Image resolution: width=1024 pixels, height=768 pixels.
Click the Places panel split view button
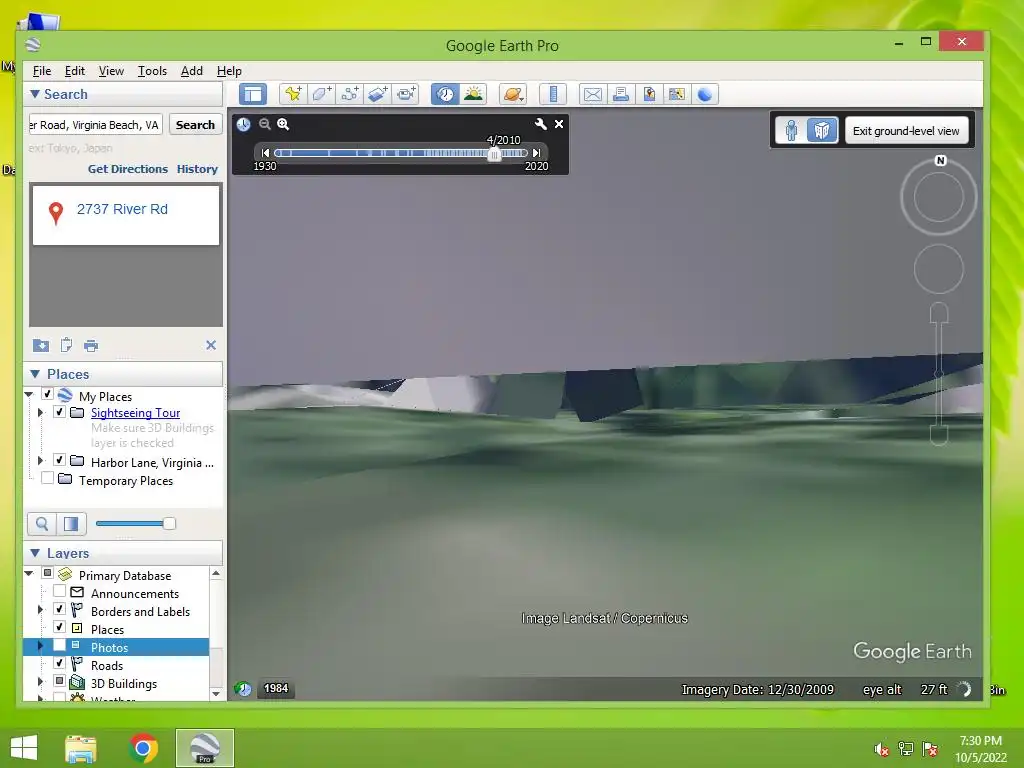[x=71, y=524]
